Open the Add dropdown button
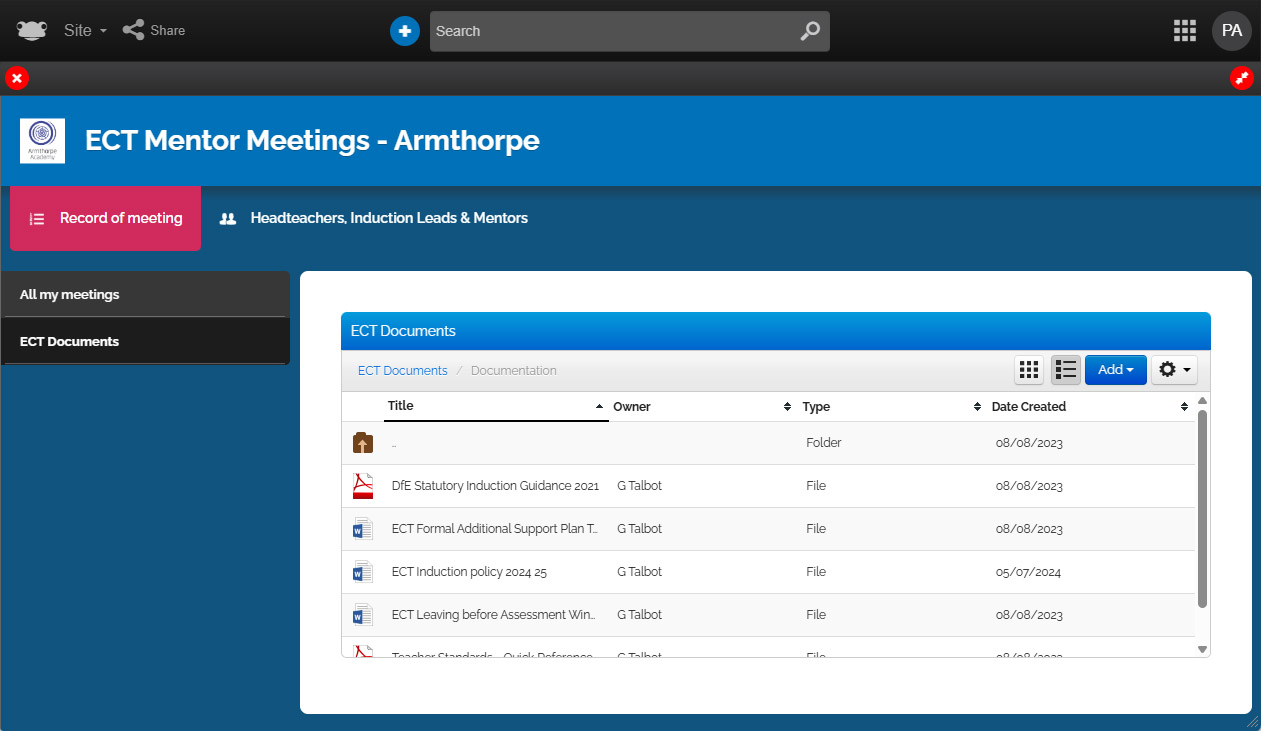This screenshot has width=1261, height=731. click(x=1115, y=370)
